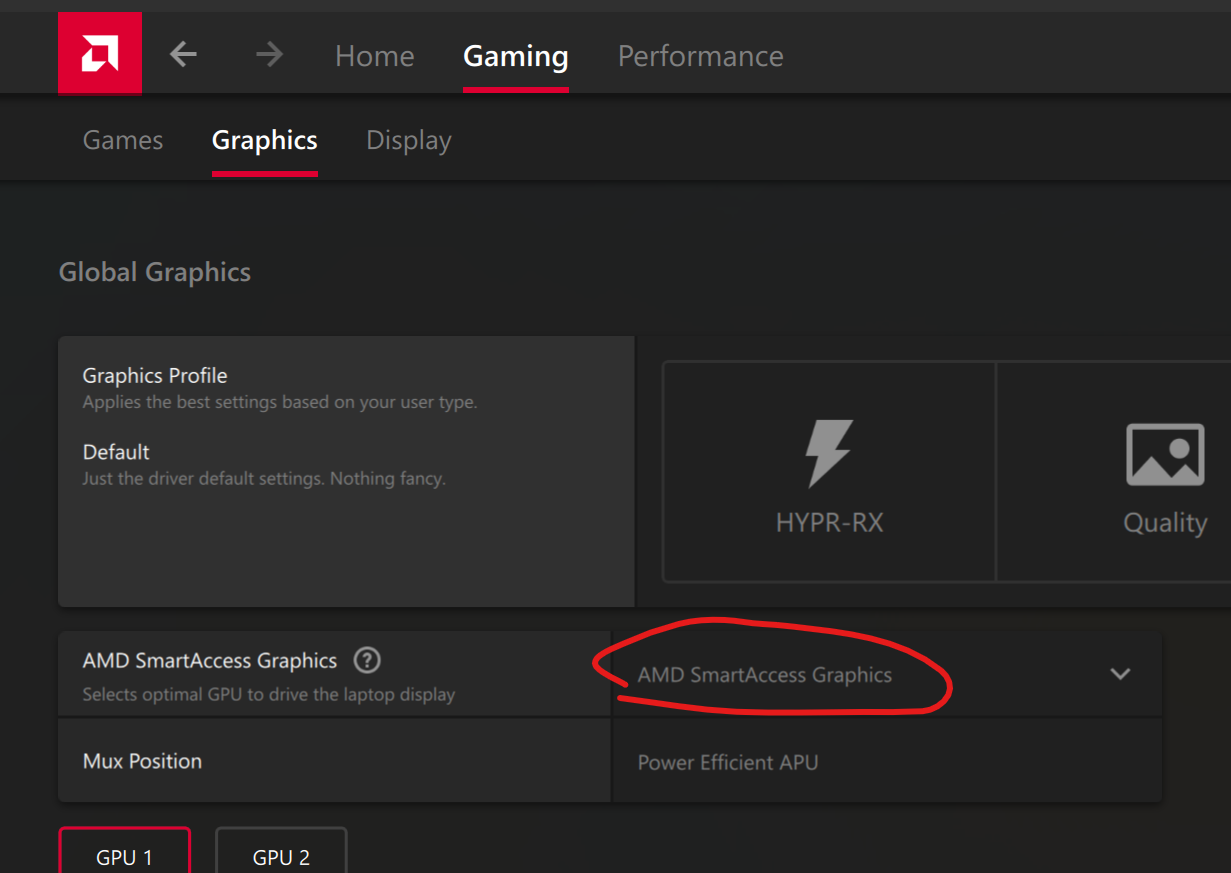Click the Global Graphics heading
The image size is (1231, 873).
point(155,272)
